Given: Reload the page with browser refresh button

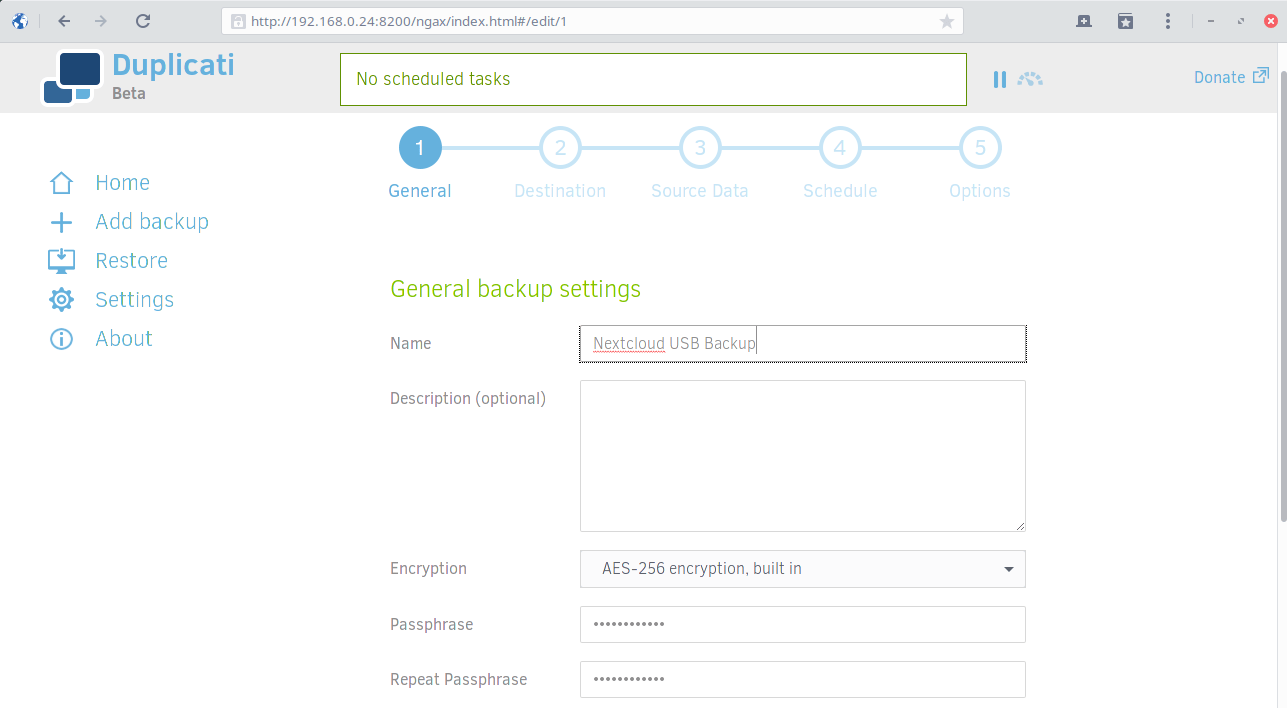Looking at the screenshot, I should [143, 21].
